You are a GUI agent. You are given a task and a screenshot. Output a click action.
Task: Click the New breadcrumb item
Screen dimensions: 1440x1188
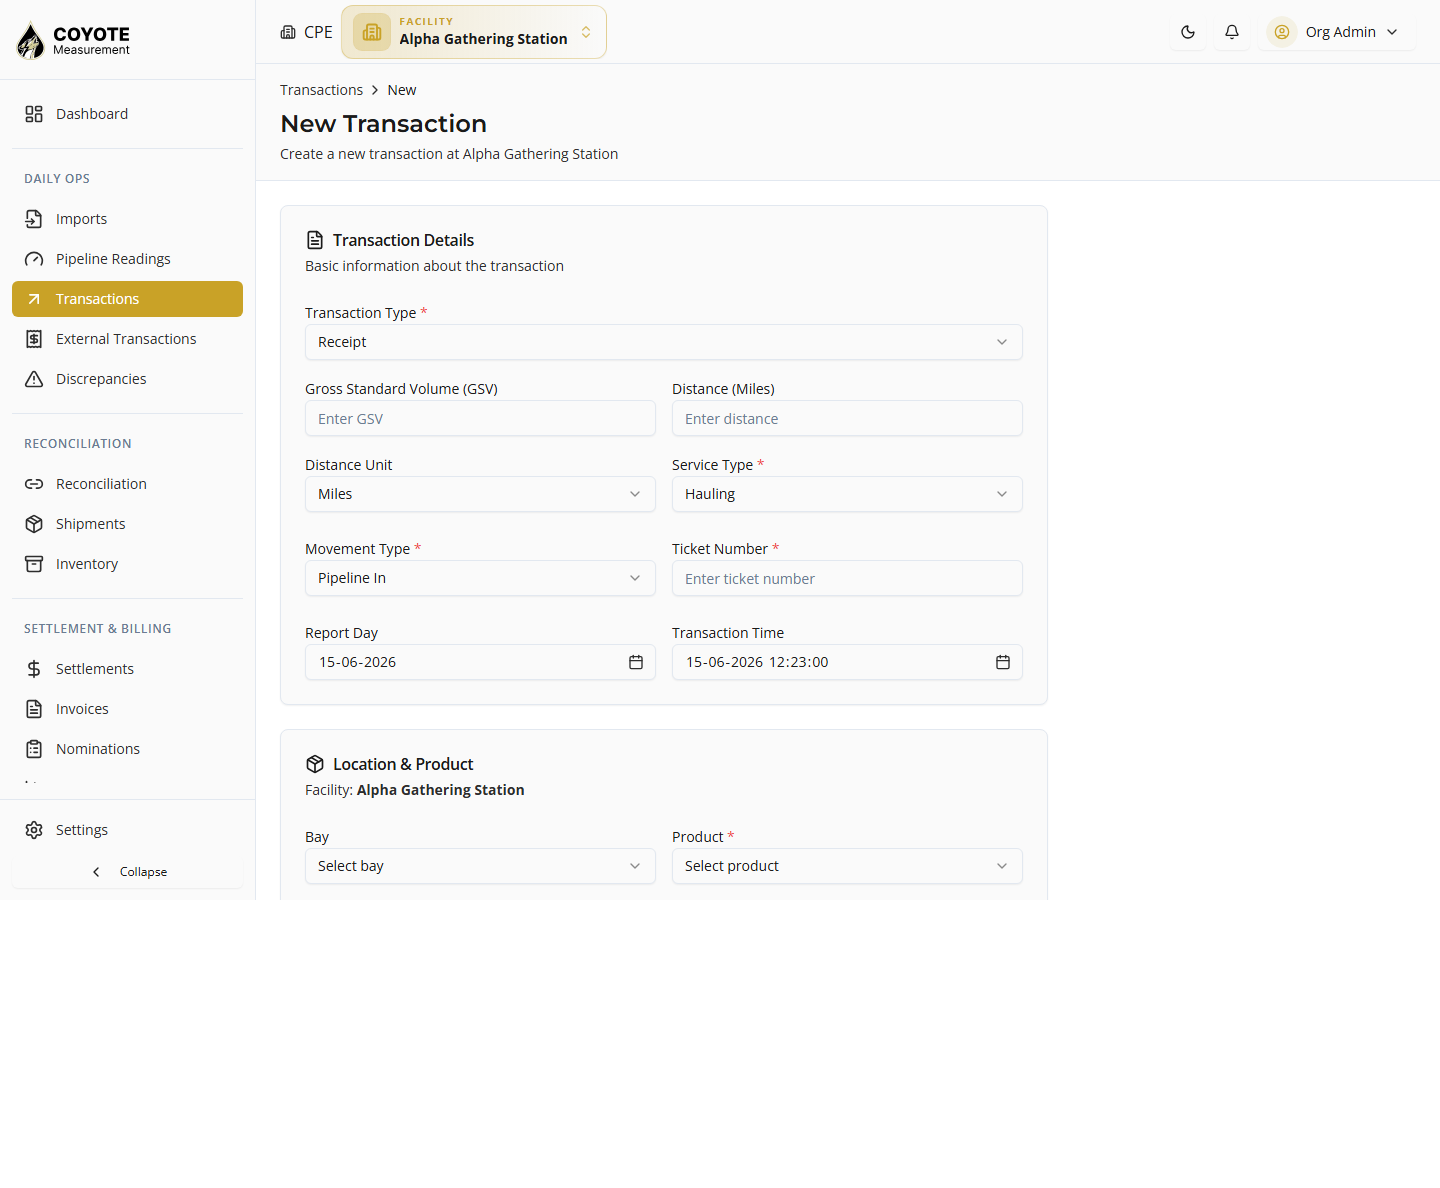(402, 90)
